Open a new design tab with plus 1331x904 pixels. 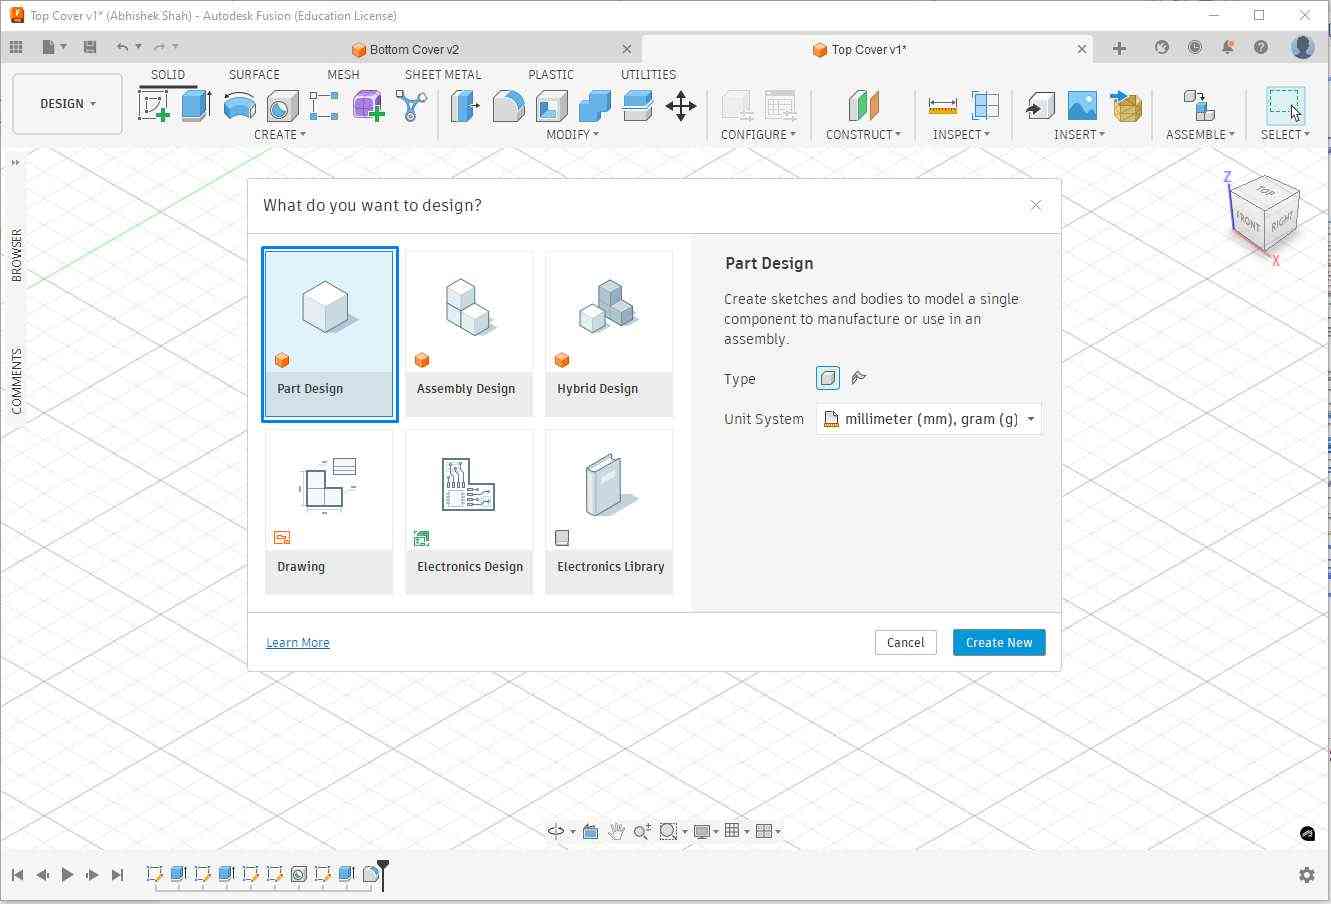pos(1119,48)
